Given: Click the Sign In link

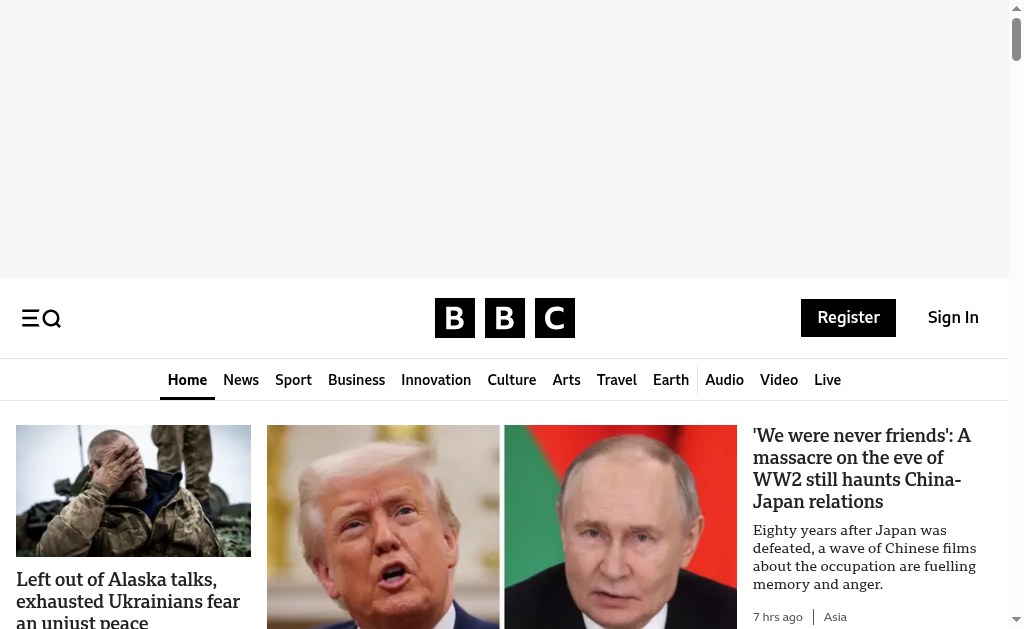Looking at the screenshot, I should (x=953, y=317).
